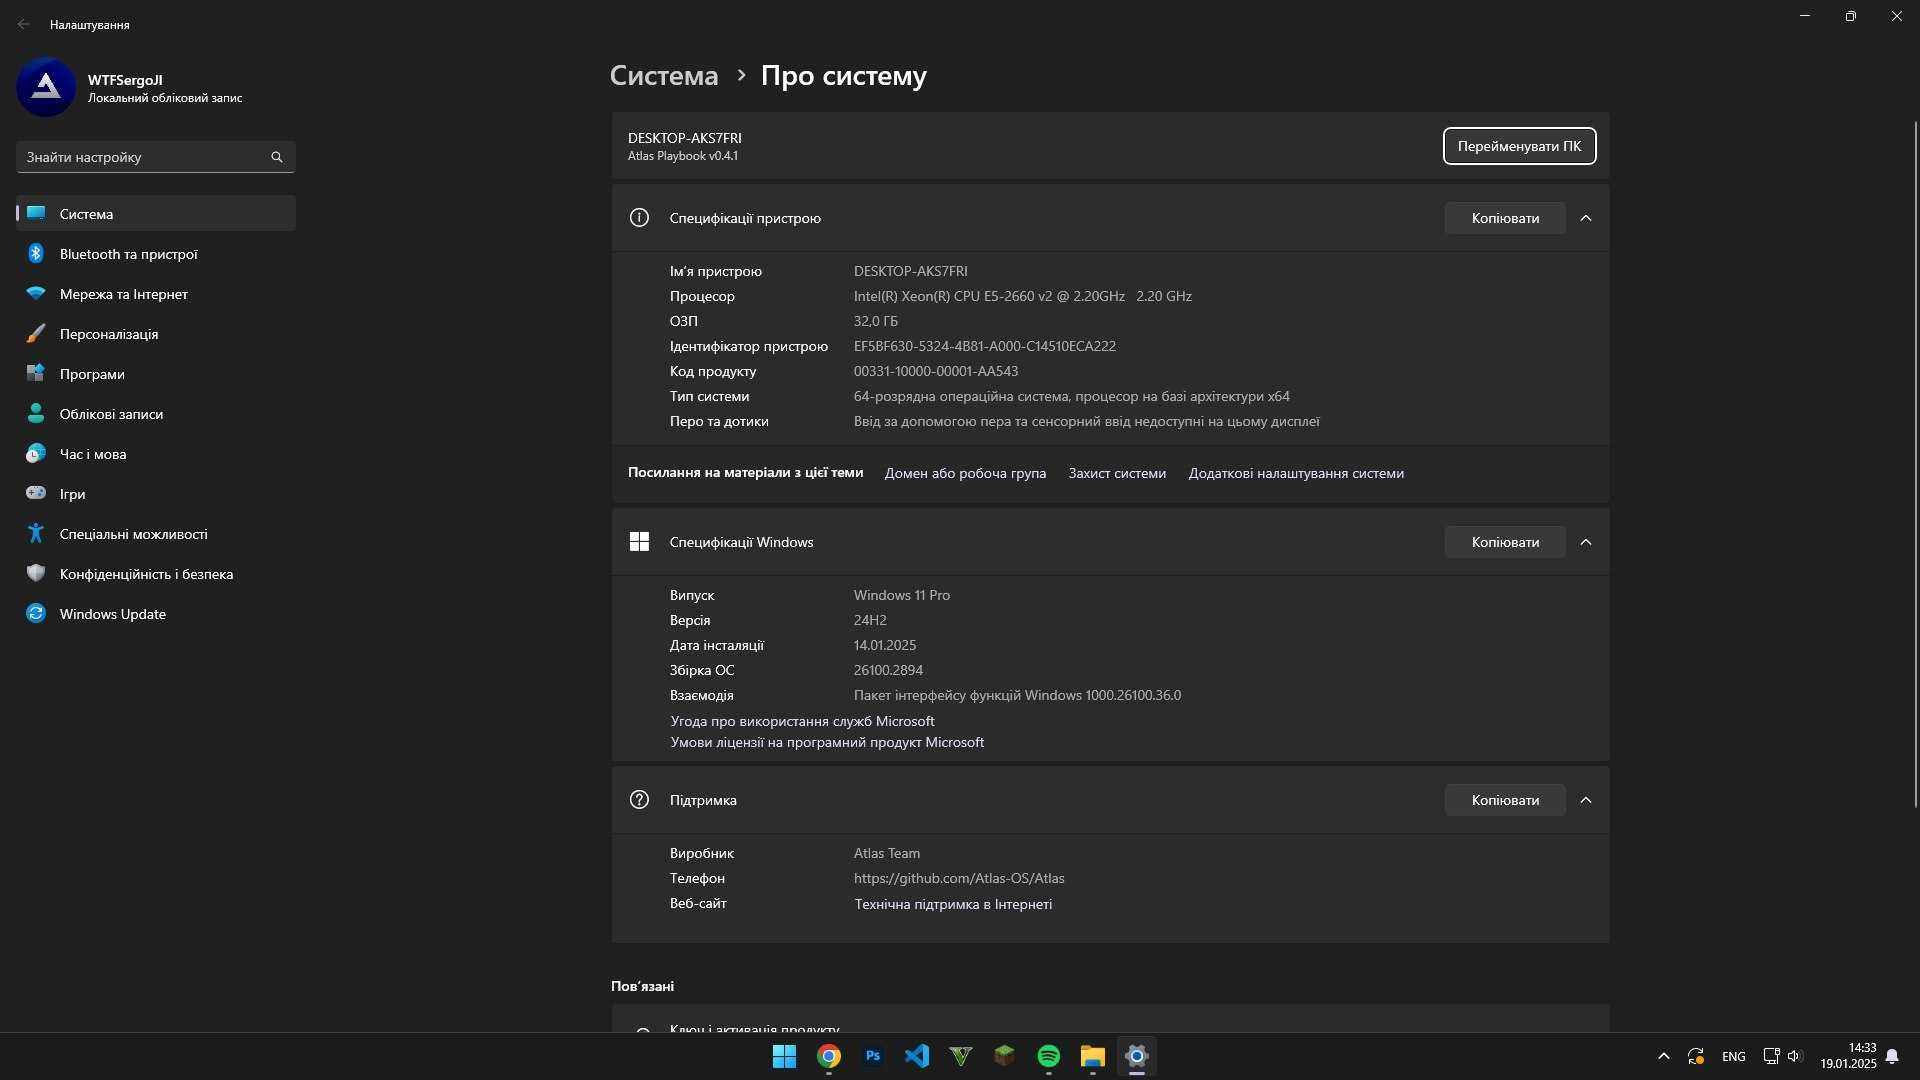Open Угода про використання служб Microsoft
Image resolution: width=1920 pixels, height=1080 pixels.
(802, 721)
